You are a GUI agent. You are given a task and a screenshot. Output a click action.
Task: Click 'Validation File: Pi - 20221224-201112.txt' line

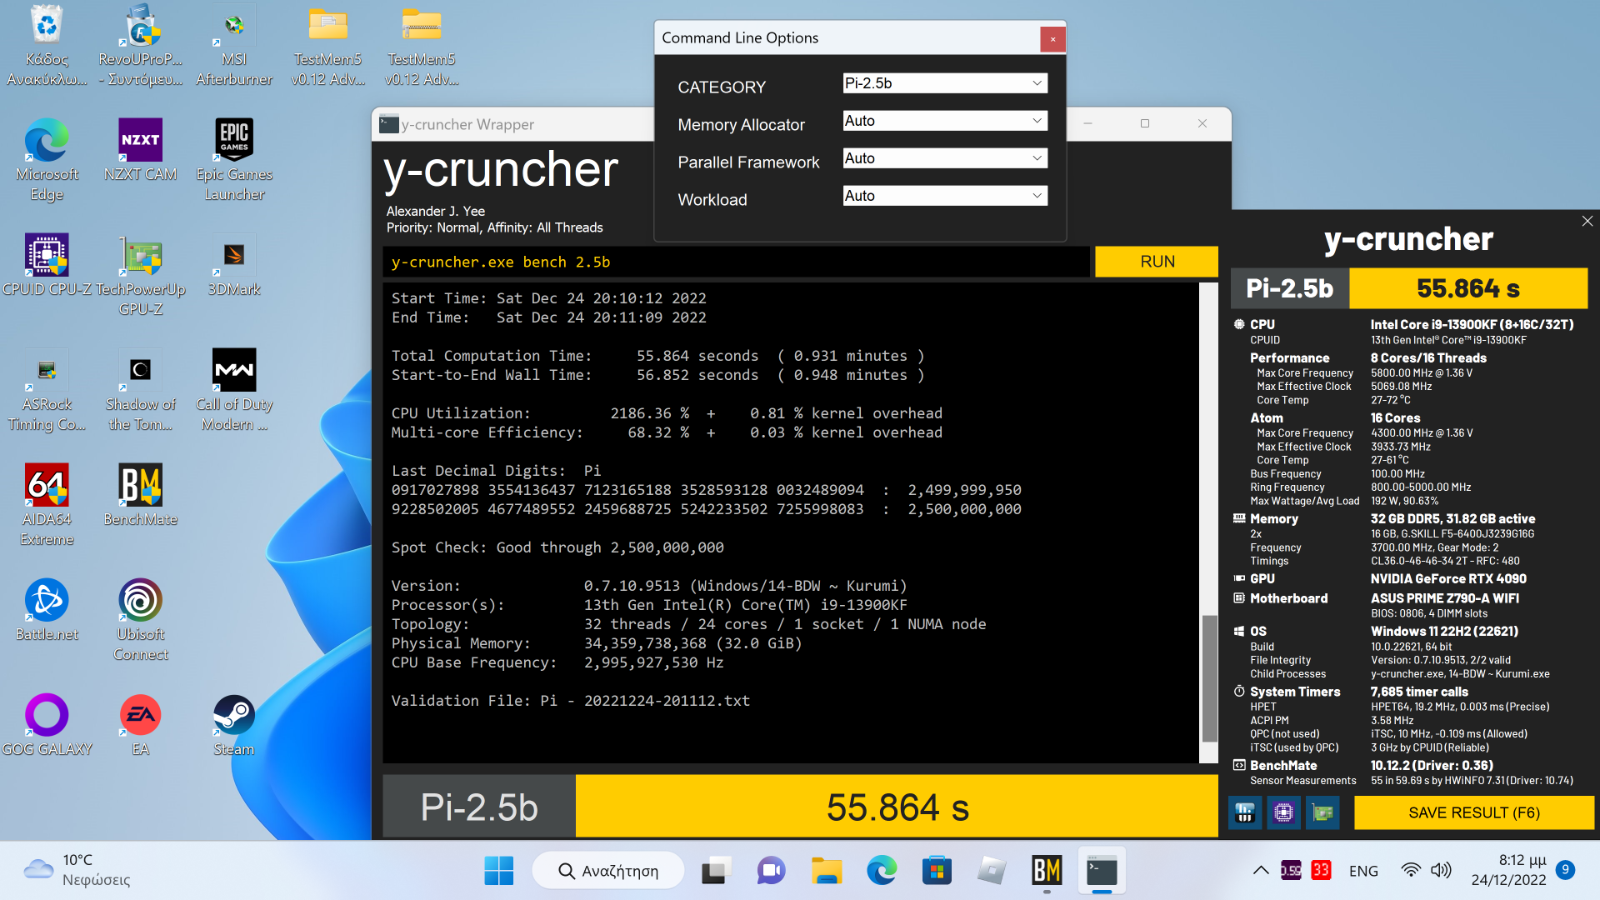570,701
